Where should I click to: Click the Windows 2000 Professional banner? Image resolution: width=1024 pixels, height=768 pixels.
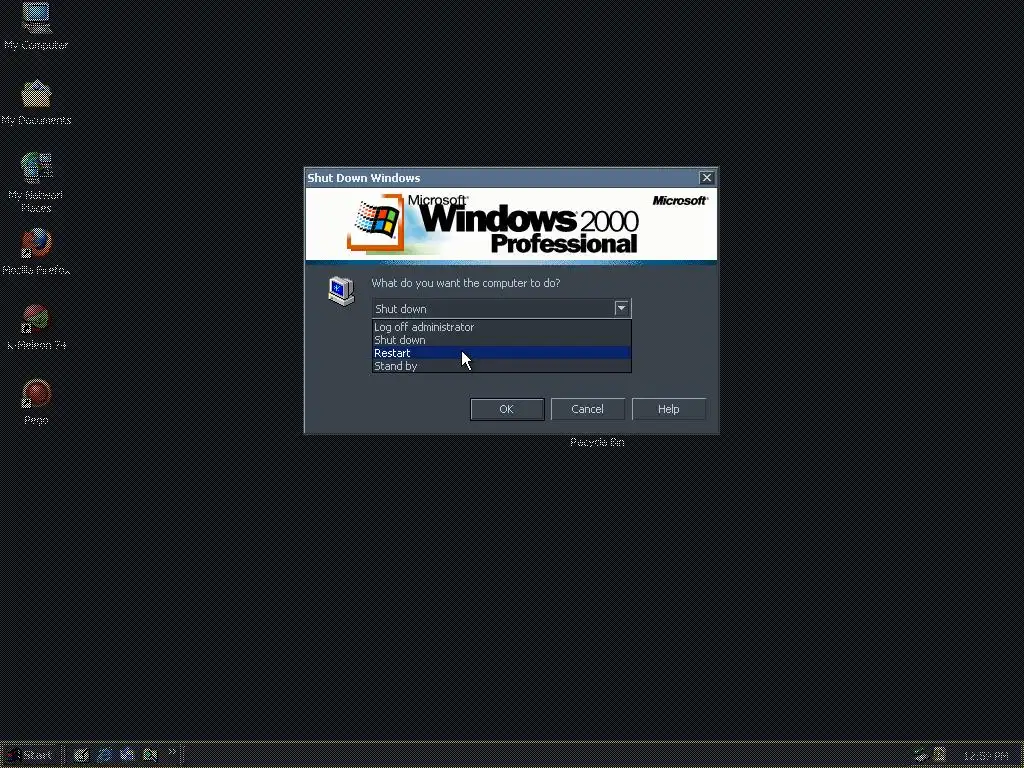click(511, 225)
